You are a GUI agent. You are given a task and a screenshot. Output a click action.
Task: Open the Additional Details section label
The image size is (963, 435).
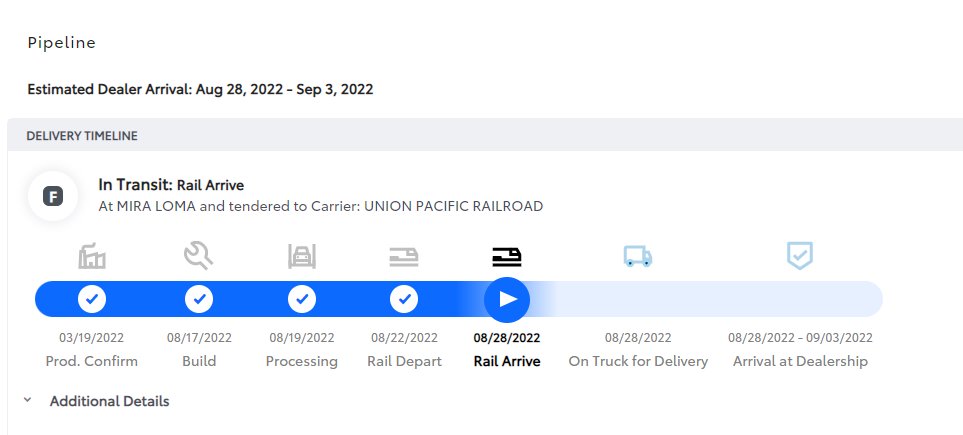click(109, 401)
